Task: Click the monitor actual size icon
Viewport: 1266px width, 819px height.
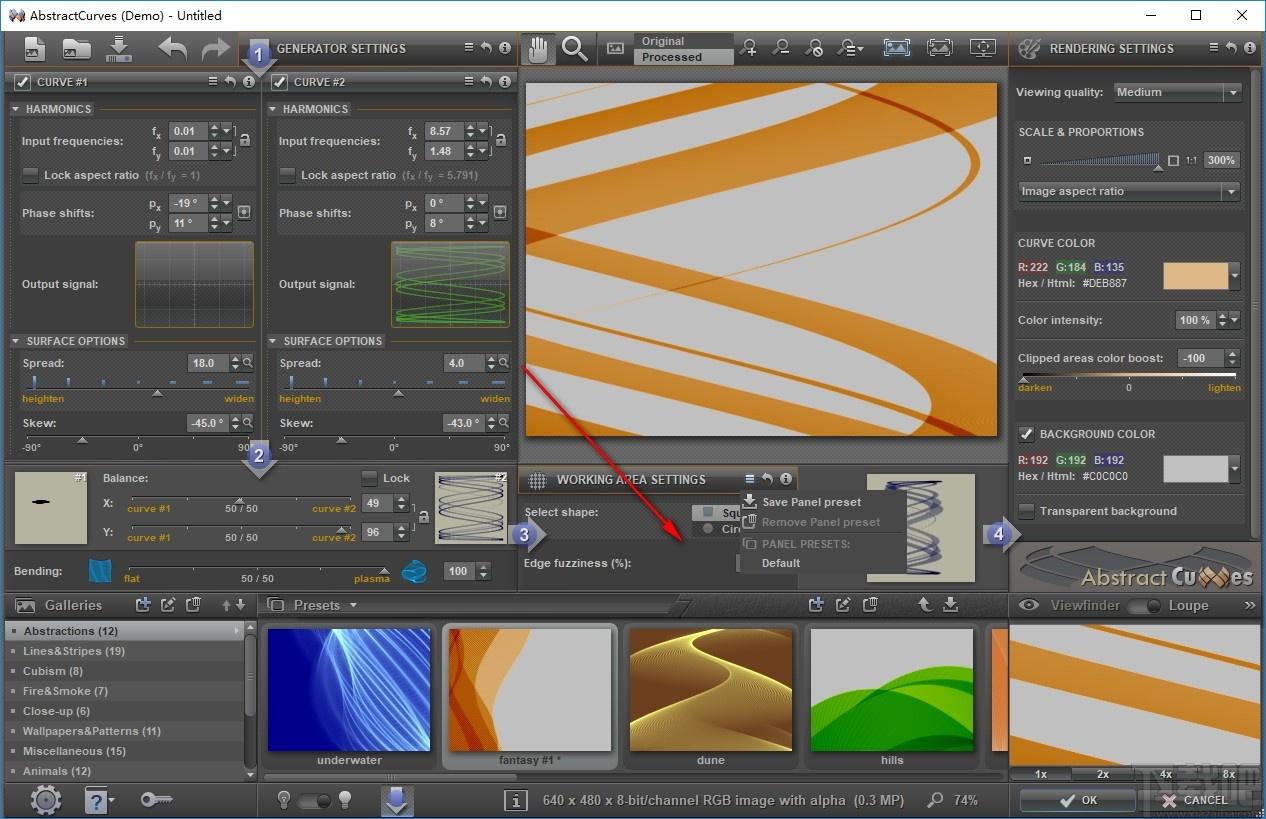Action: pos(983,47)
